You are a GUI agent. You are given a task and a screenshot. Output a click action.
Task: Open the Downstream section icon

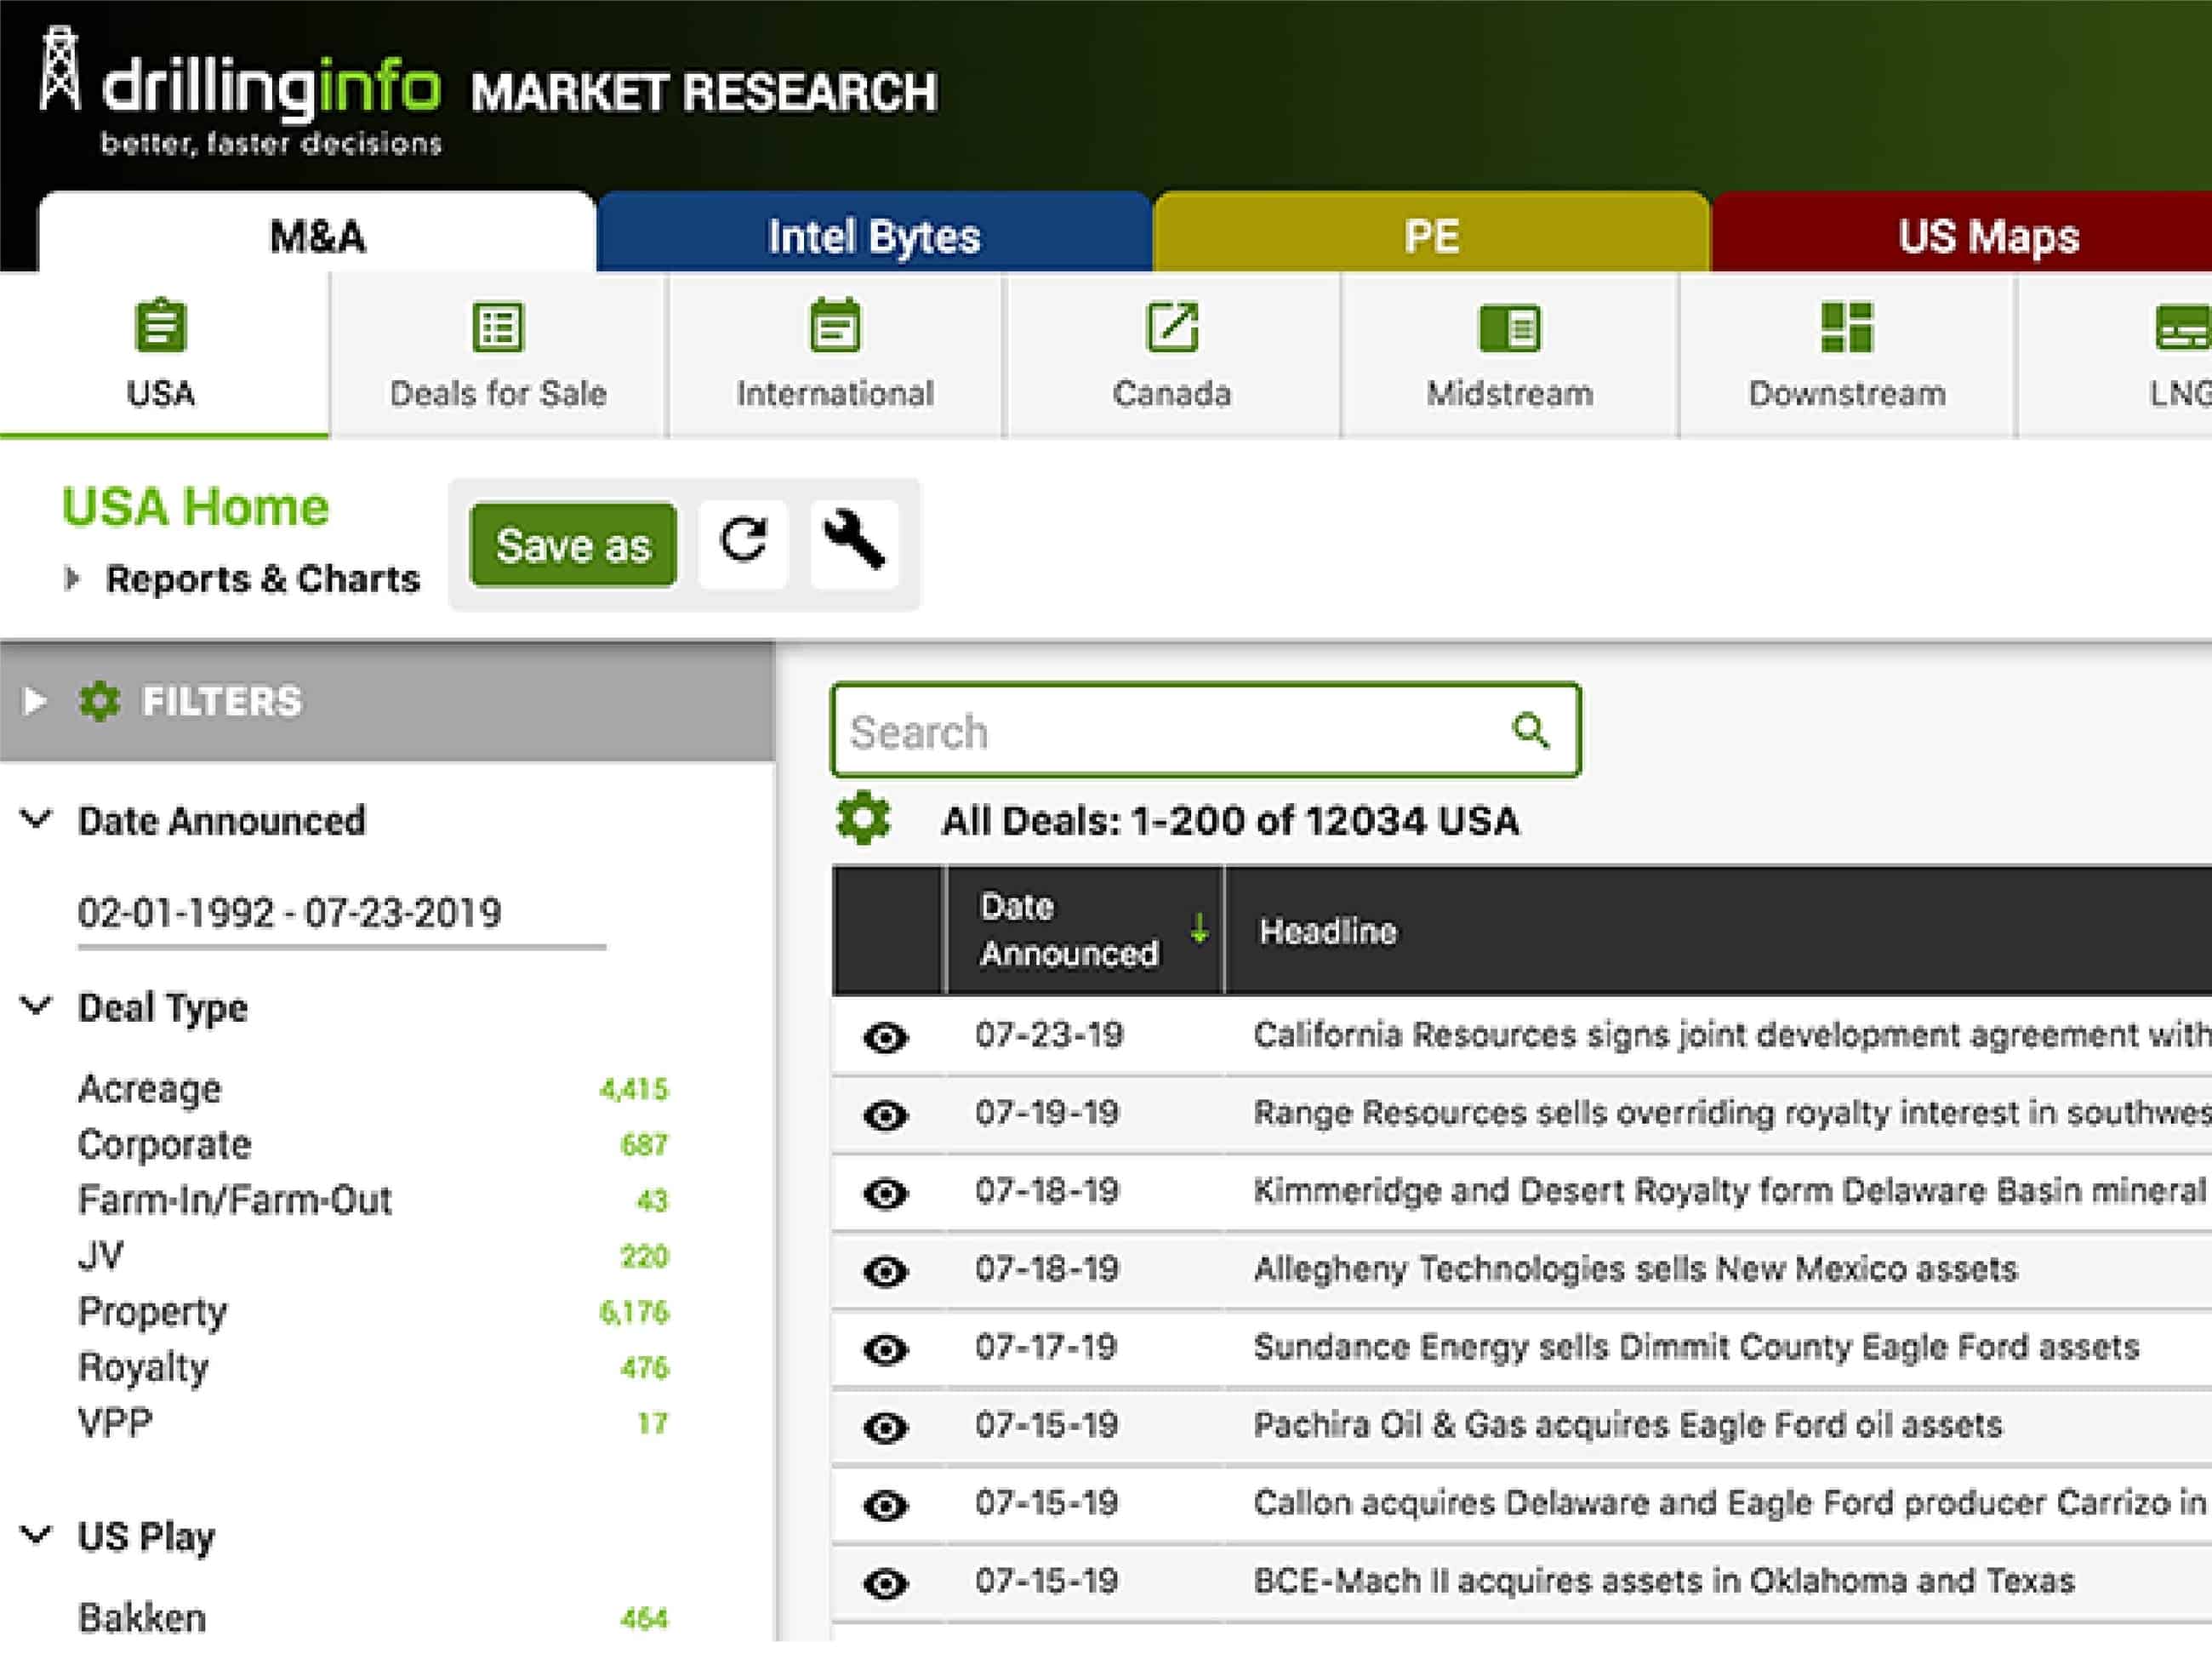click(x=1846, y=328)
